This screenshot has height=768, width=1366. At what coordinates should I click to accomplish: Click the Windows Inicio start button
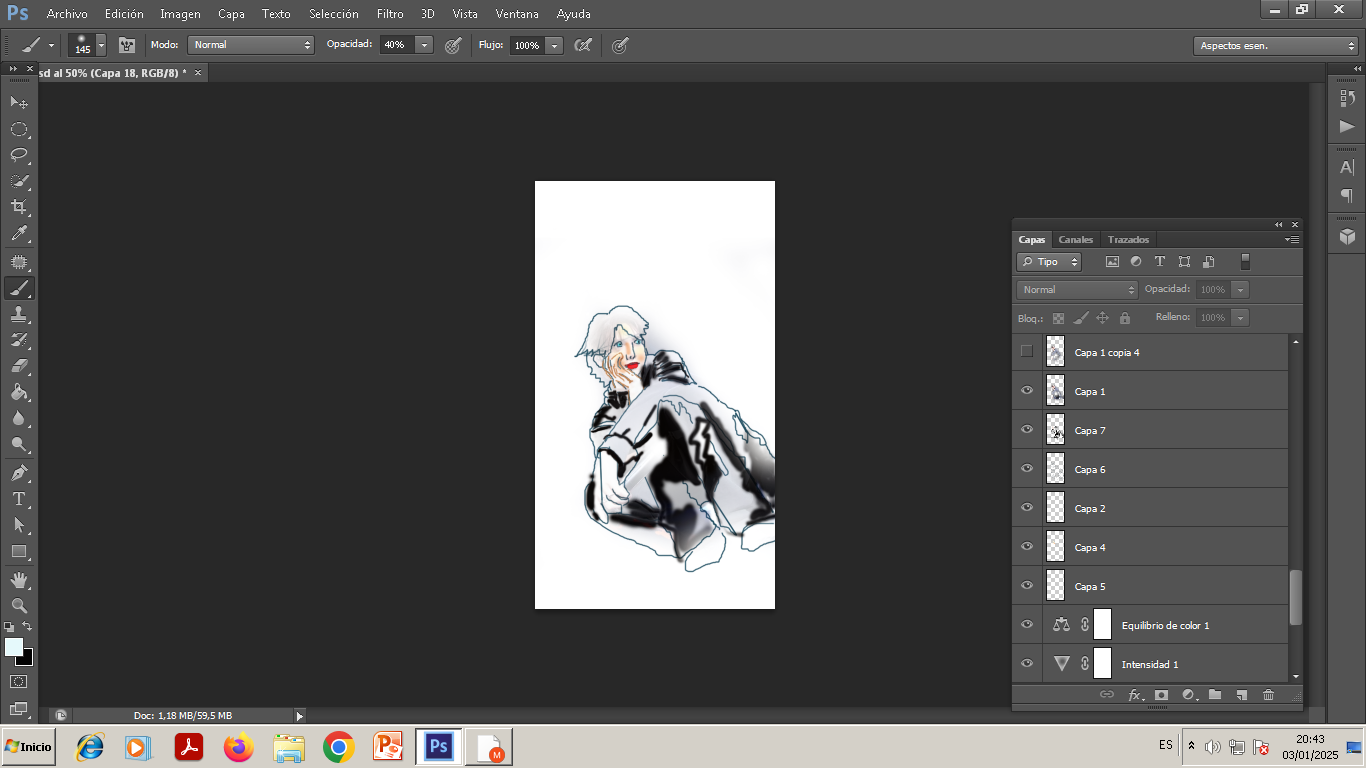(x=28, y=746)
